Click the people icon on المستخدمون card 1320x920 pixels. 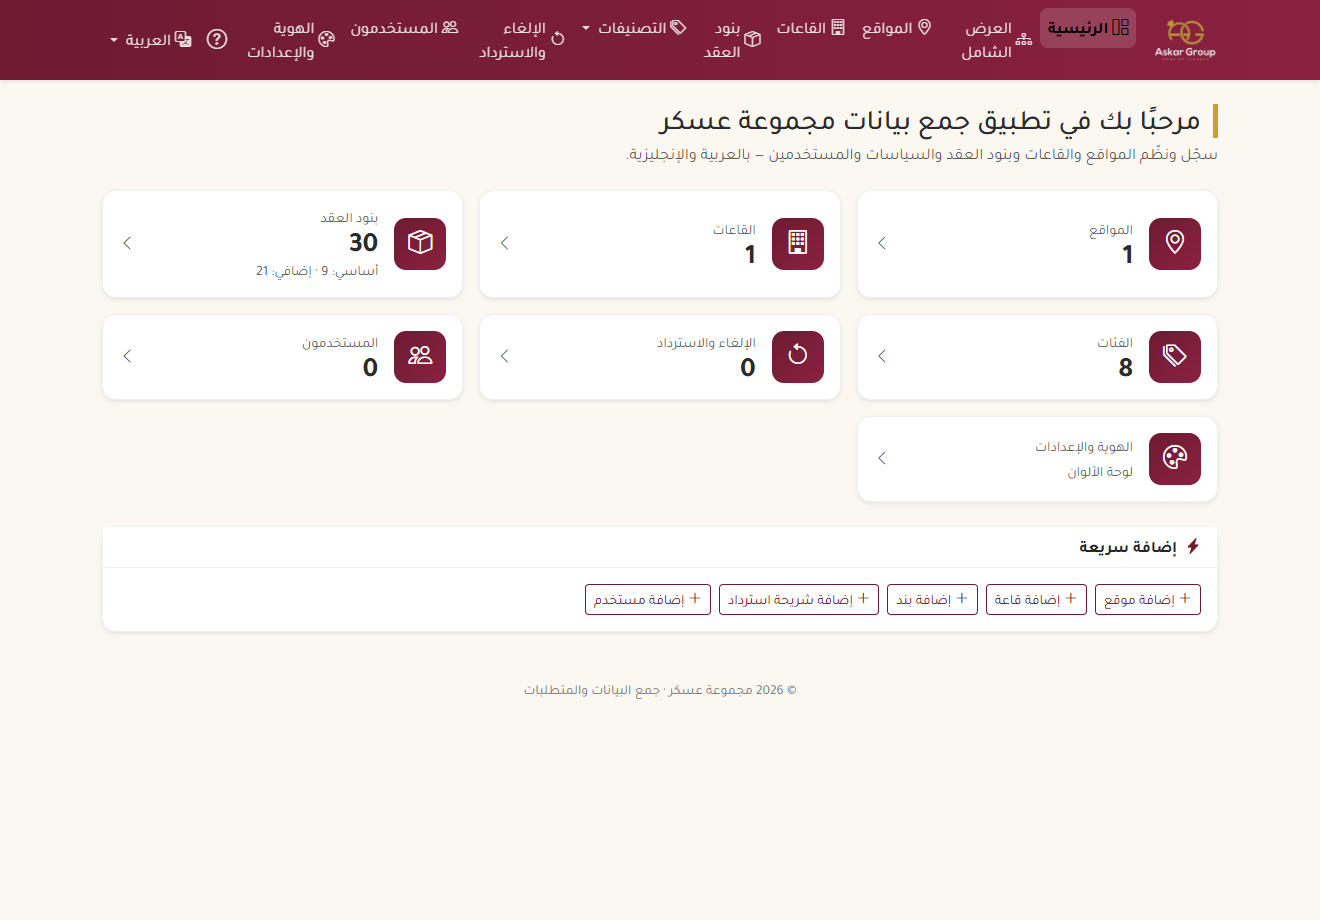(x=420, y=356)
